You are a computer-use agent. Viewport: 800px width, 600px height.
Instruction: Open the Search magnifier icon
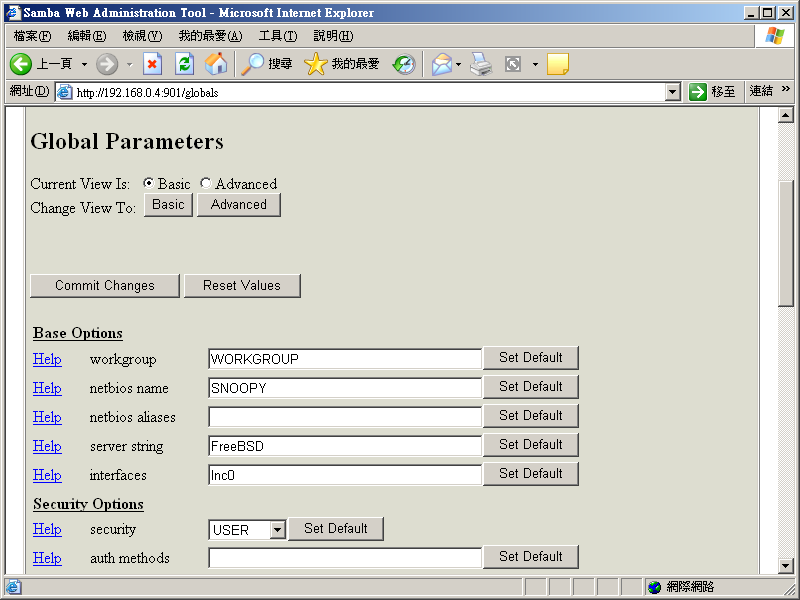254,64
